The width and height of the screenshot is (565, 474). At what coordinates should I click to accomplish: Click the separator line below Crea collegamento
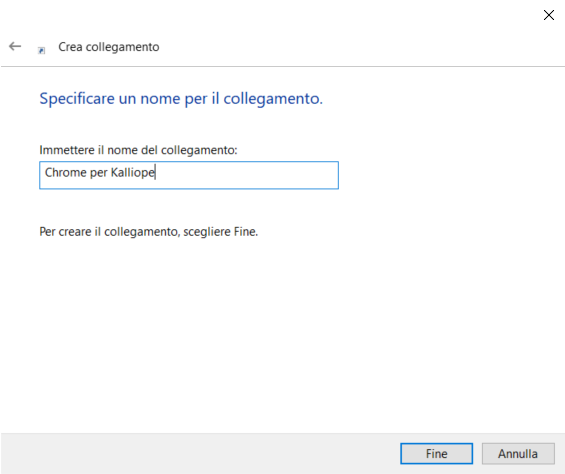(282, 66)
